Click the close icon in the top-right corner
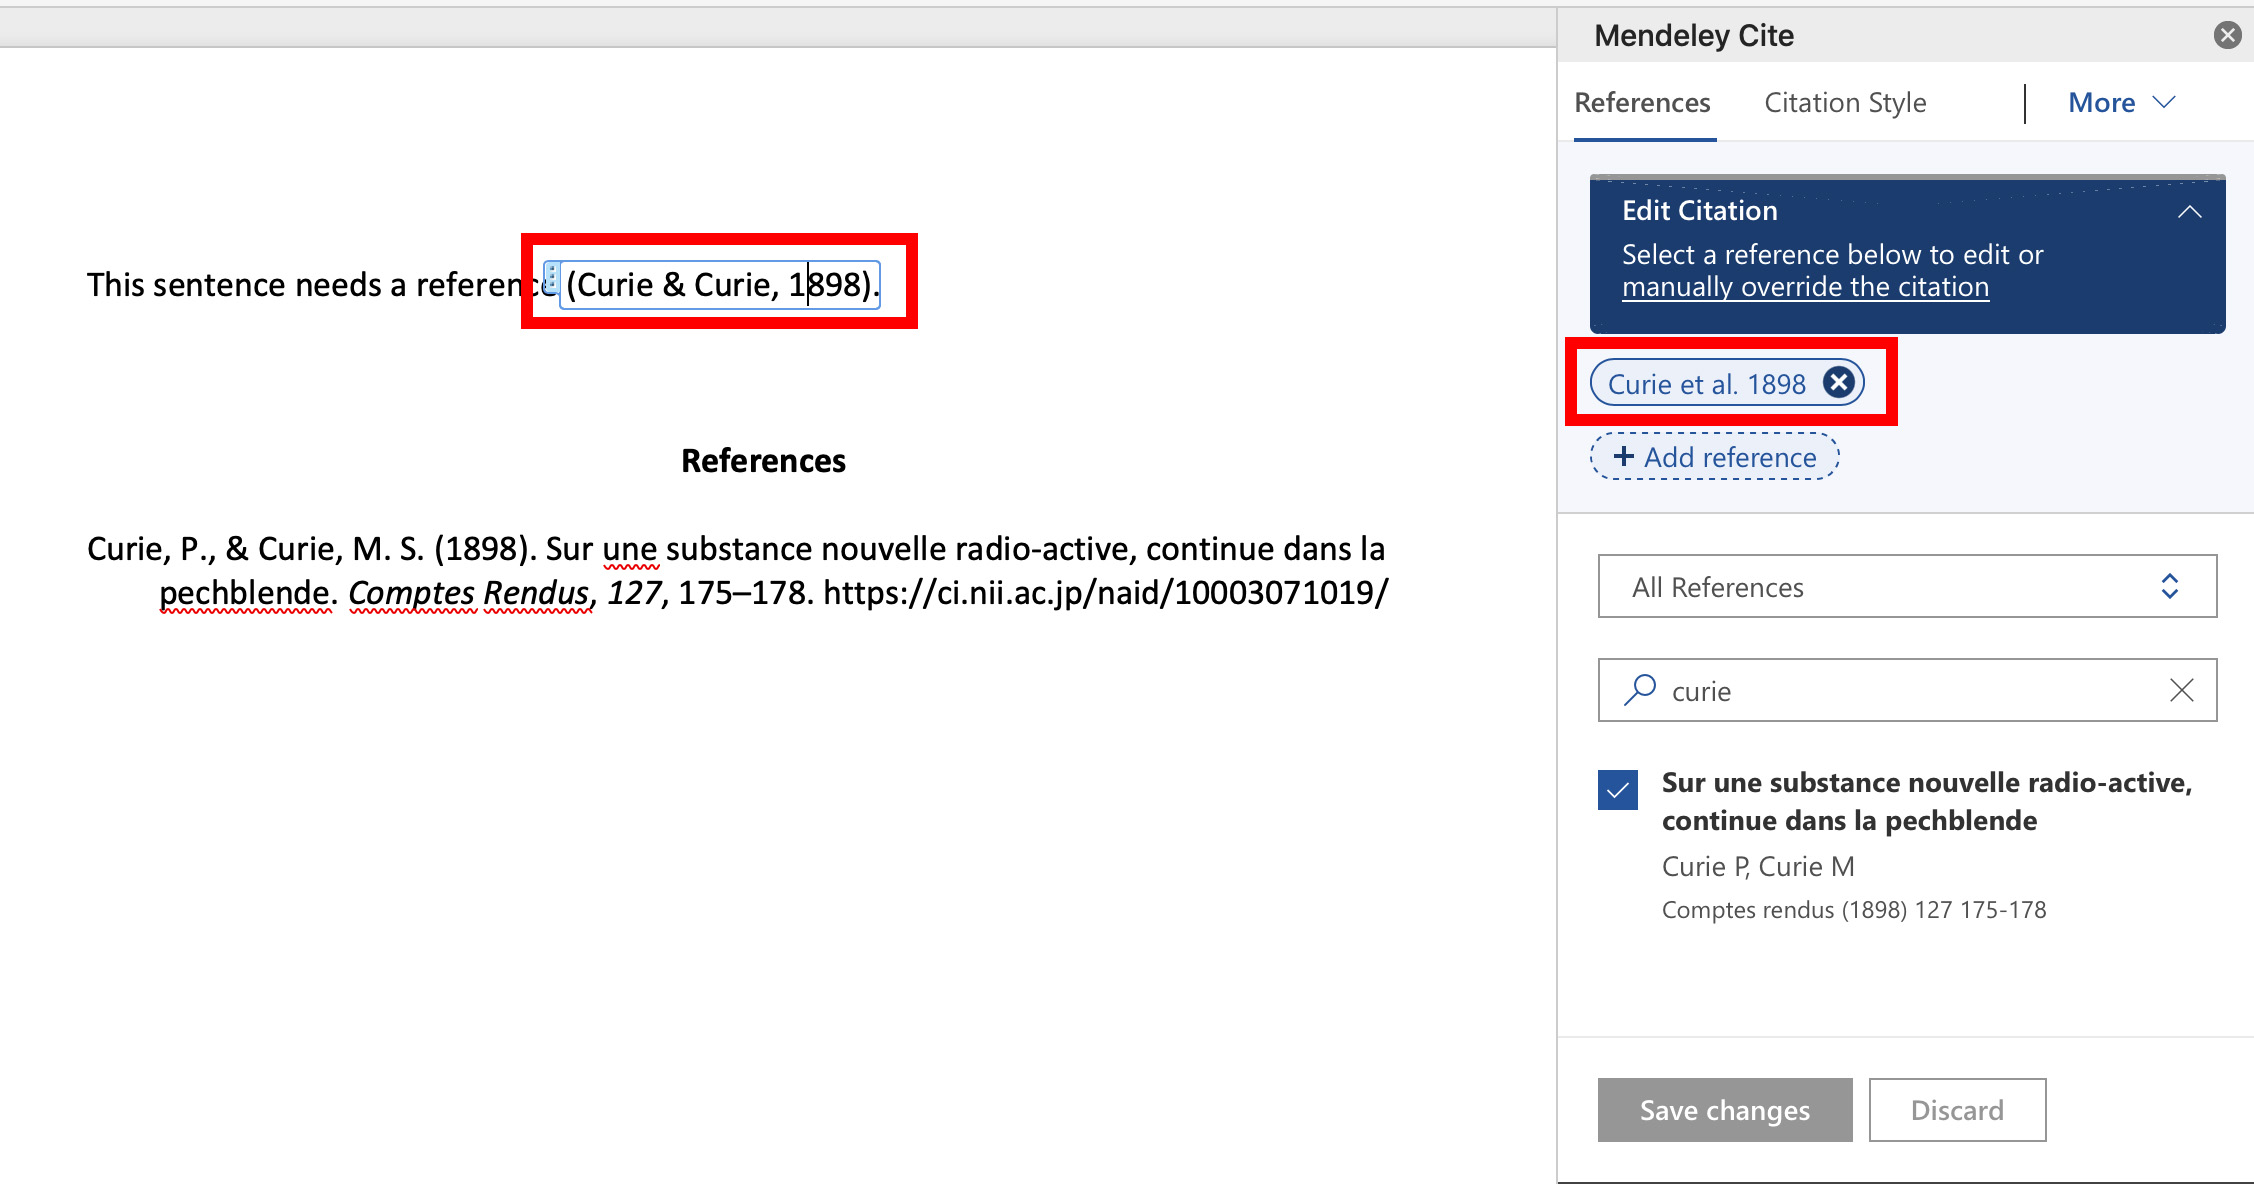Screen dimensions: 2254x1184 [2227, 34]
